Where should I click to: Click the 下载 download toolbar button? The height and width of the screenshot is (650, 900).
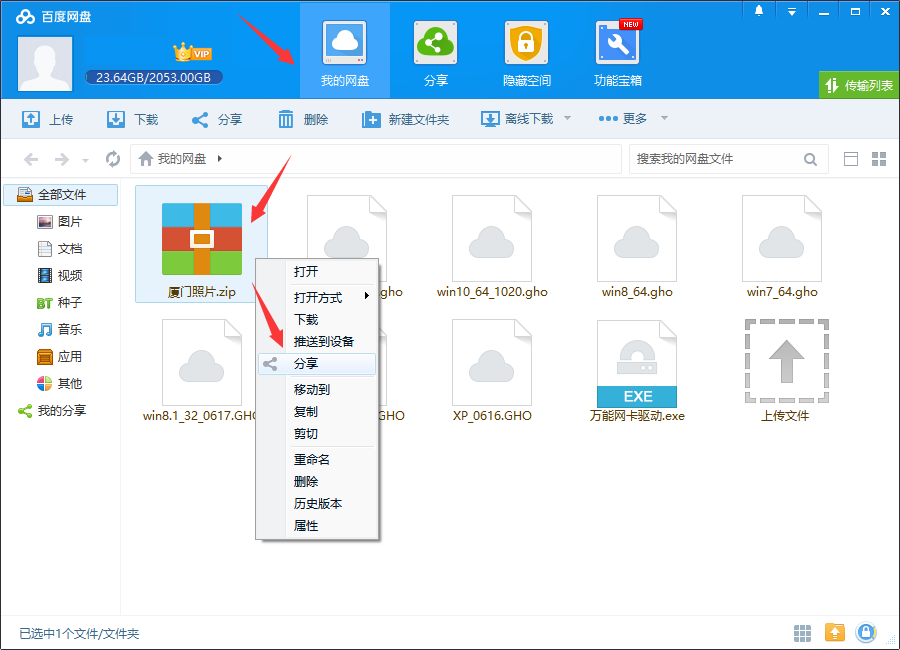coord(133,119)
